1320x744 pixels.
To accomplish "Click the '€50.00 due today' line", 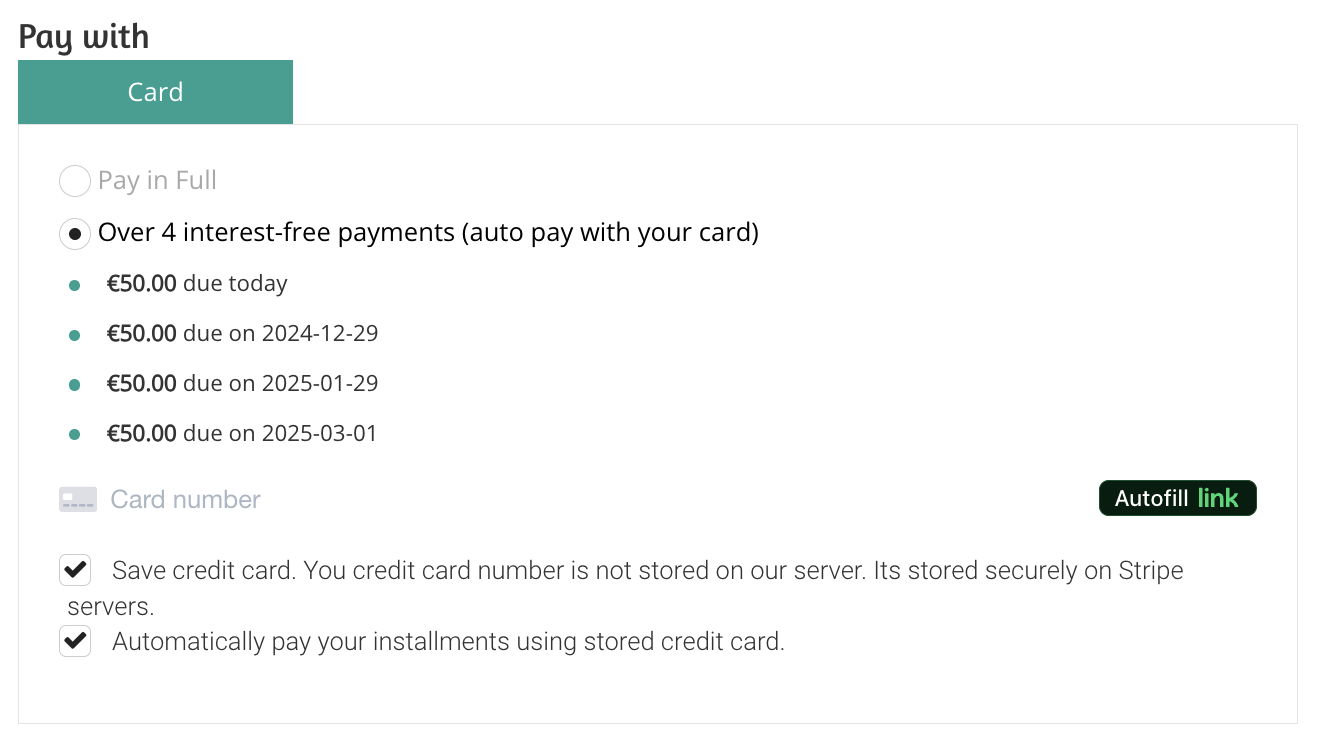I will click(197, 284).
